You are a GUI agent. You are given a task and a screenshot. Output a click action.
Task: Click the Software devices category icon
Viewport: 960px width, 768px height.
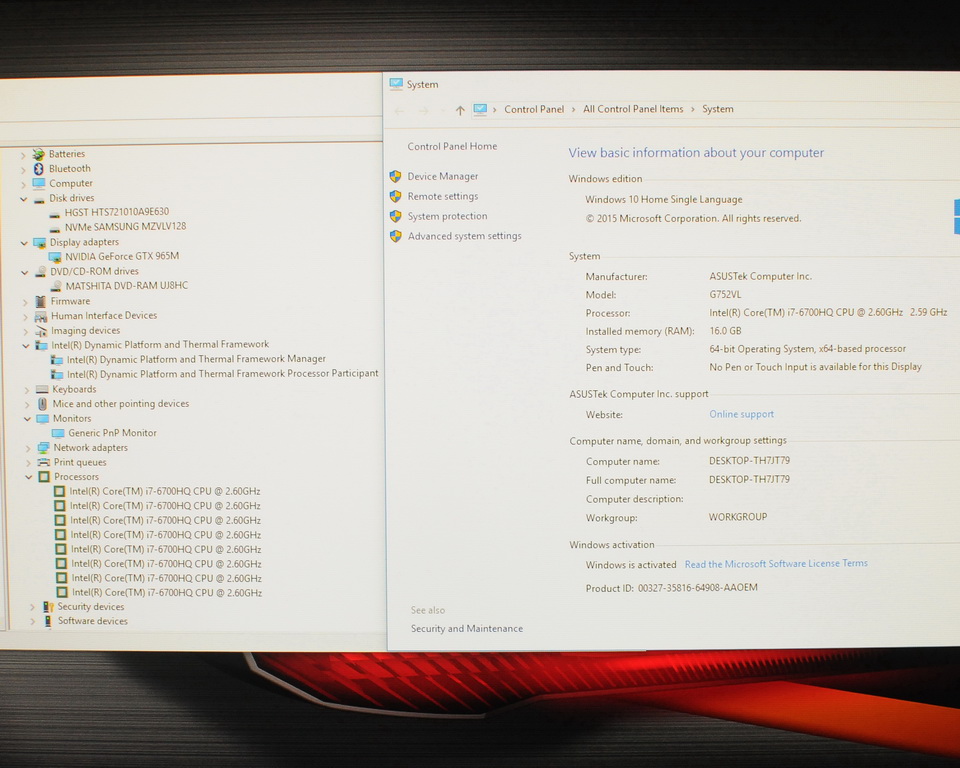(48, 621)
